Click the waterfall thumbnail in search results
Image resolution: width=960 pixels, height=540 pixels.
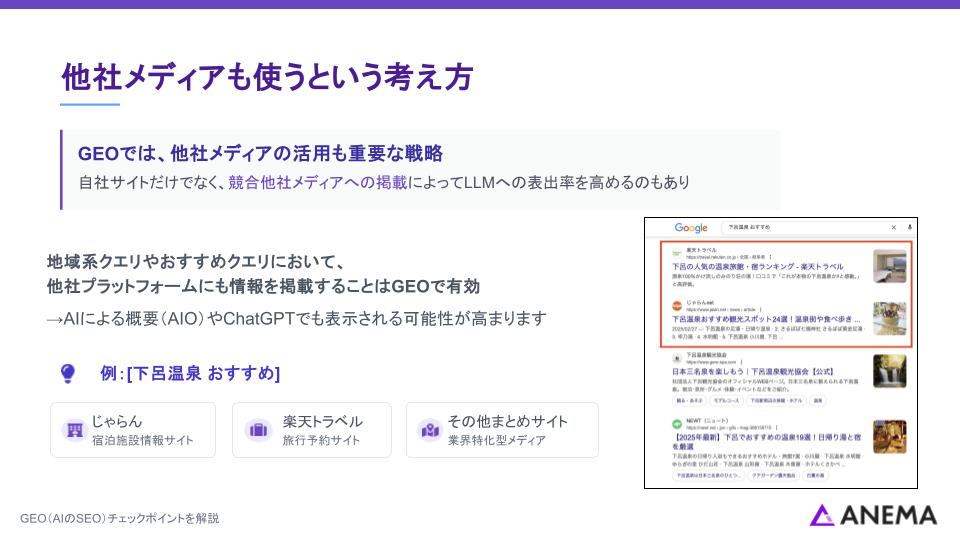[x=889, y=371]
